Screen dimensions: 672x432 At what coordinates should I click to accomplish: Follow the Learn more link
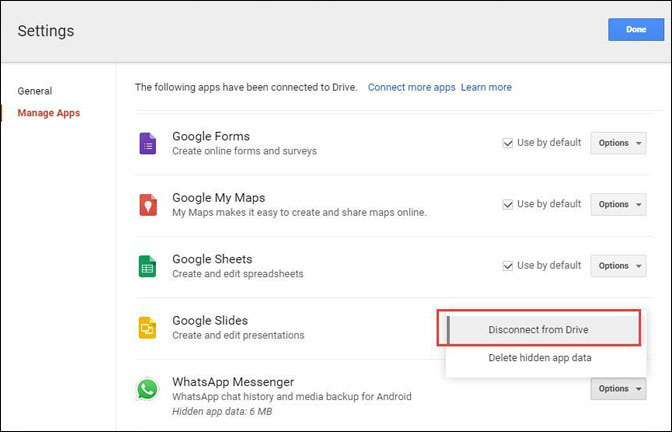[x=486, y=88]
